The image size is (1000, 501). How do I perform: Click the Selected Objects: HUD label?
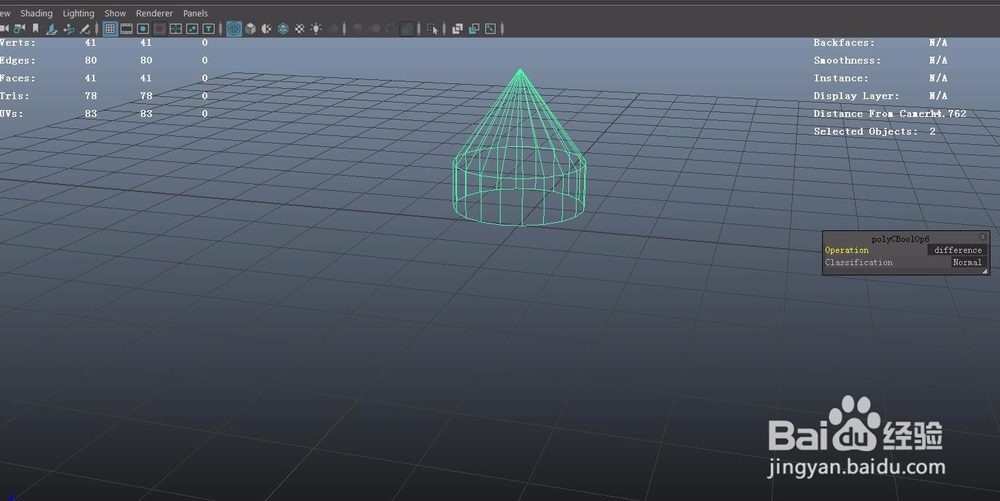pyautogui.click(x=865, y=131)
